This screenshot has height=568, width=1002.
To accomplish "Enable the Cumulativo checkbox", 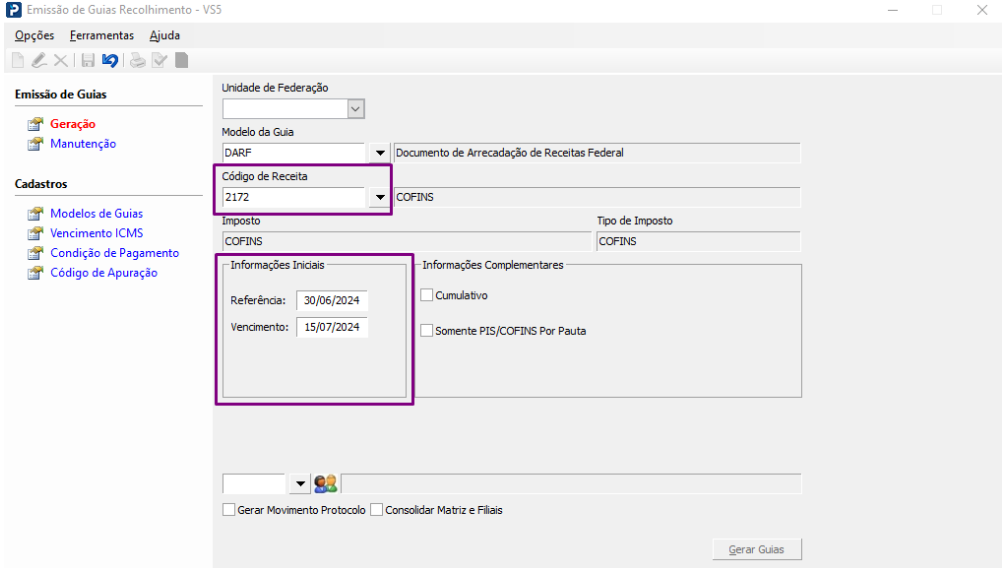I will (428, 295).
